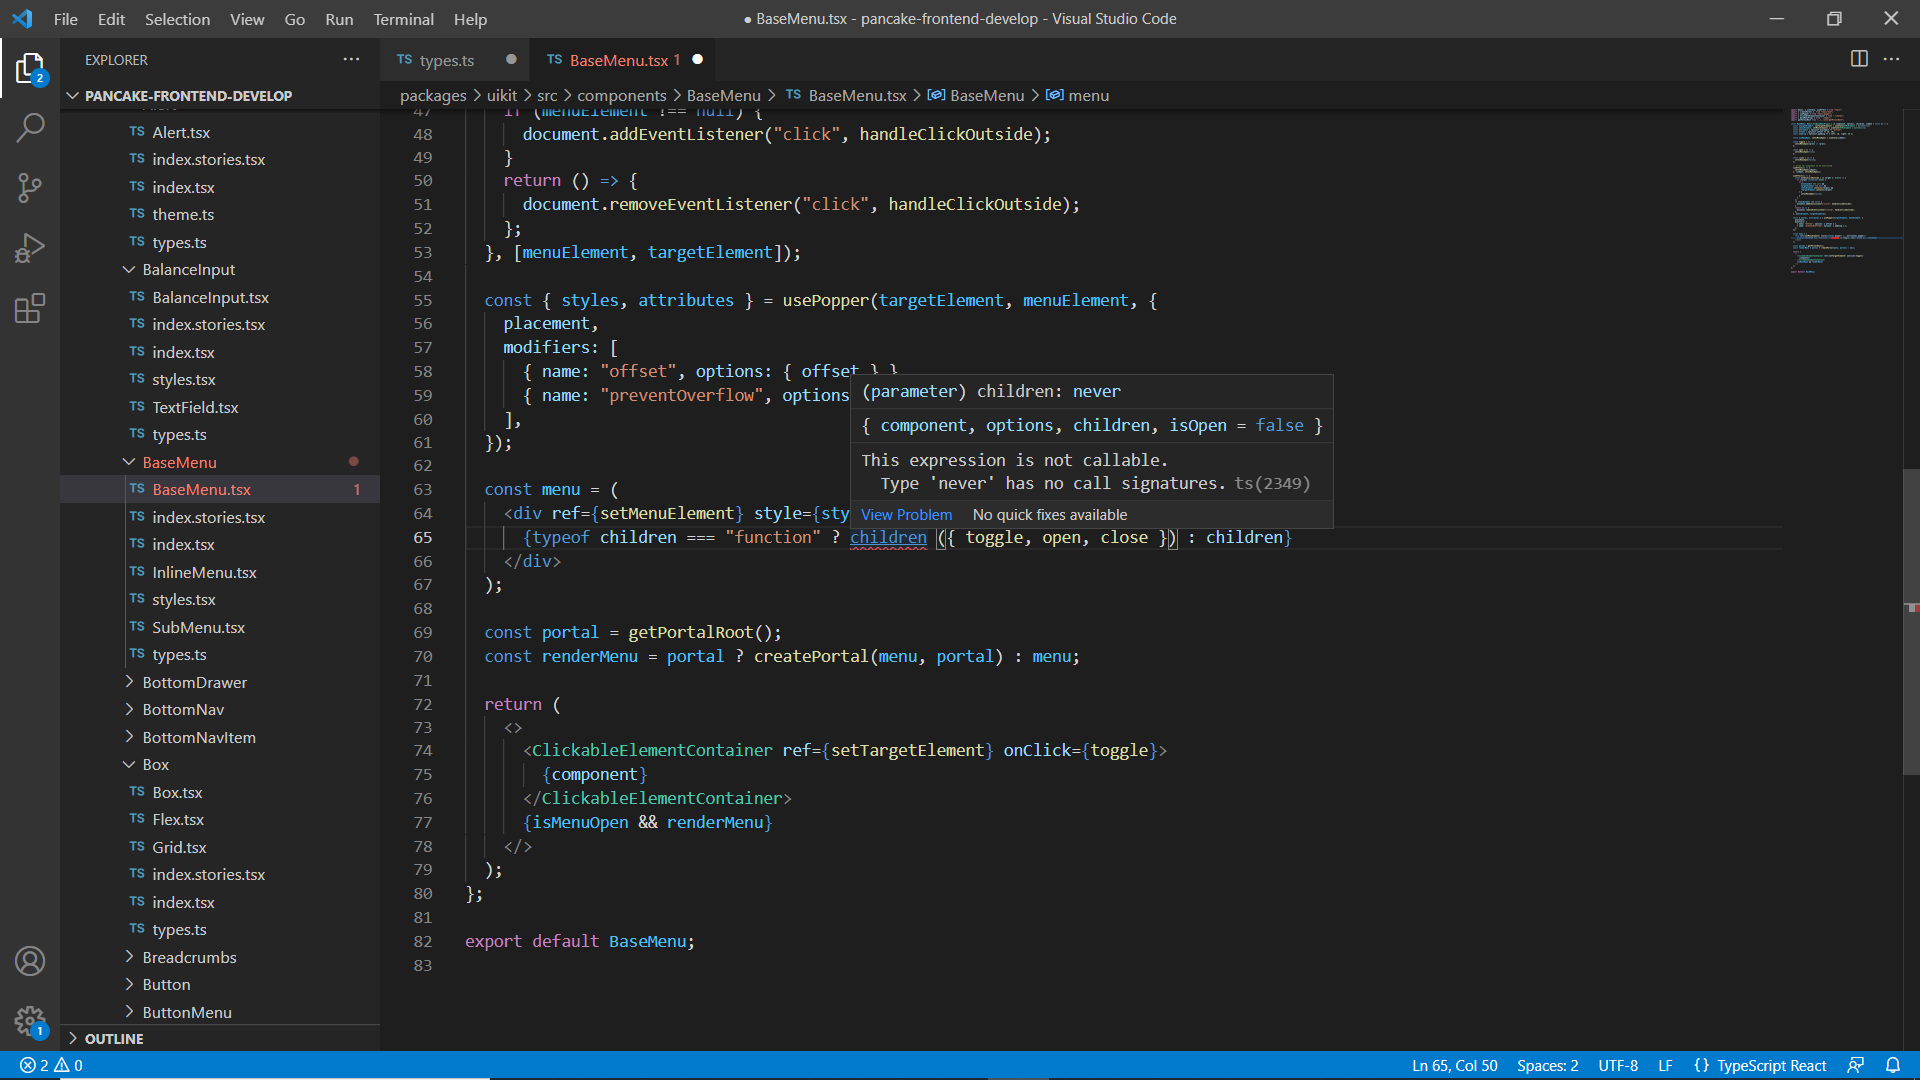Open the Run and Debug panel

click(x=30, y=248)
